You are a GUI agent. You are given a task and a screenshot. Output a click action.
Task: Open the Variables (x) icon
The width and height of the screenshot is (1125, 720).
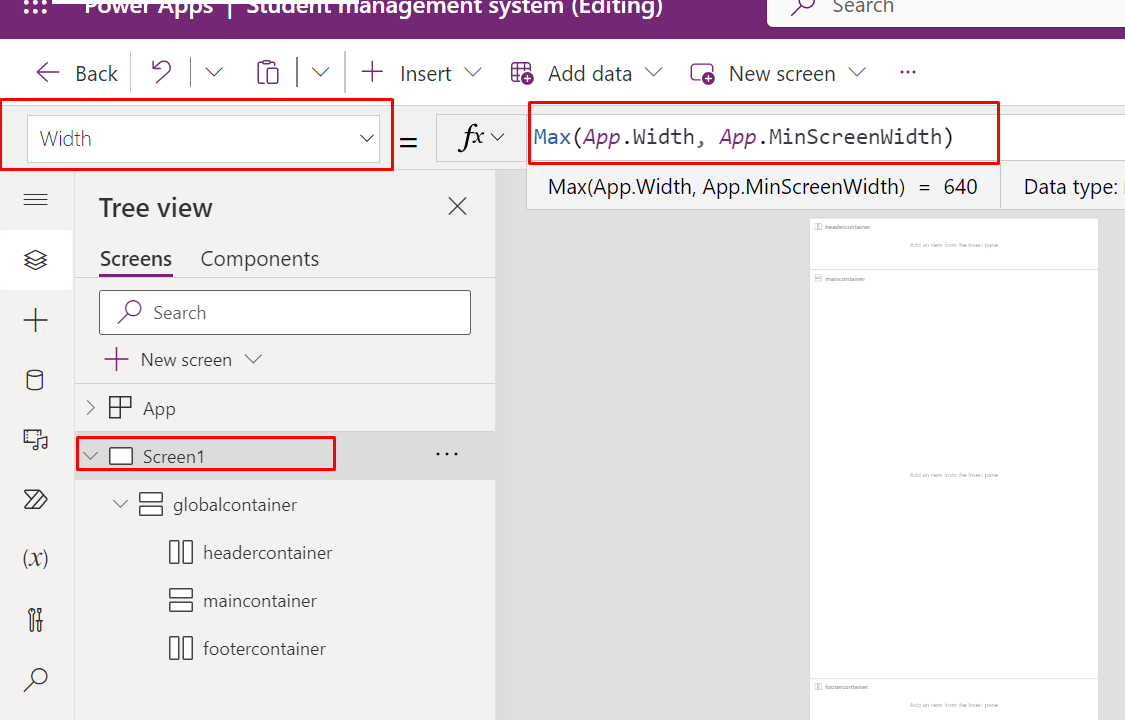click(35, 558)
